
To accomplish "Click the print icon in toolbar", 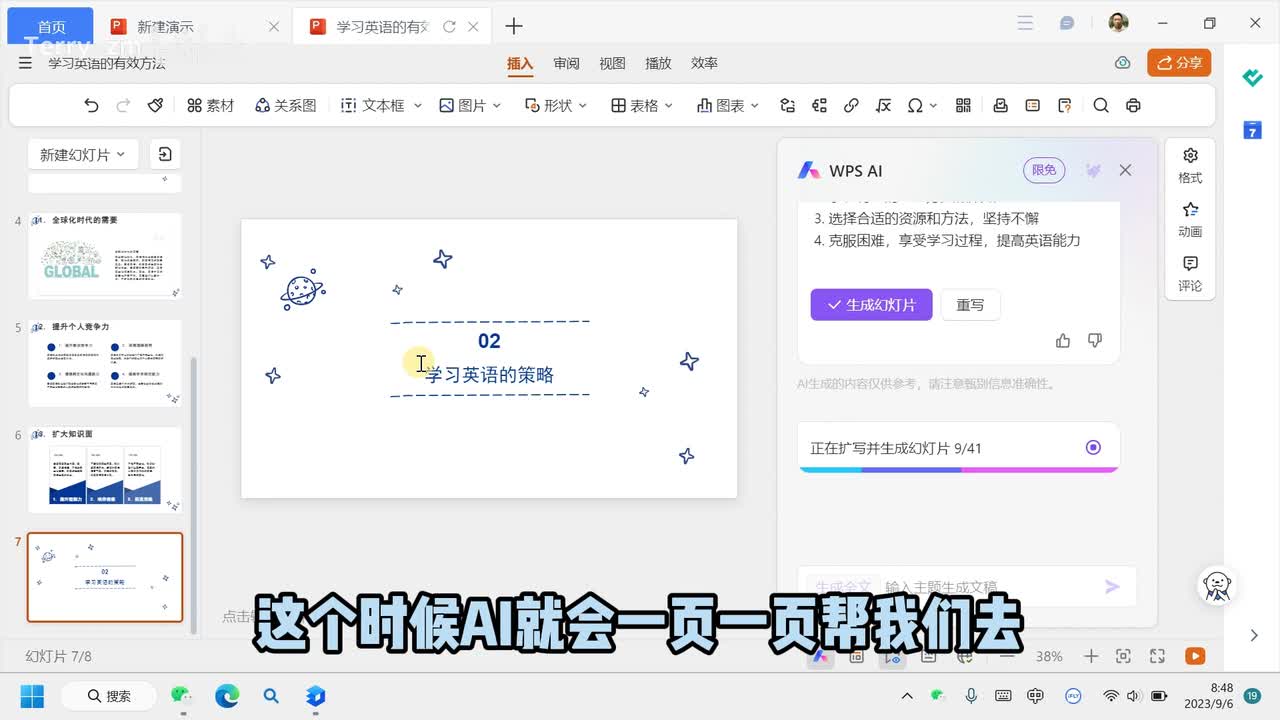I will [x=1133, y=105].
